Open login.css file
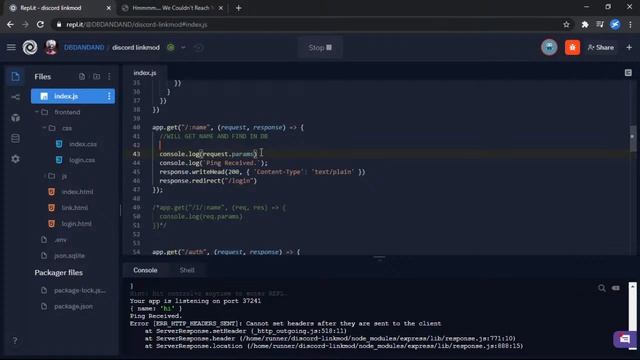640x360 pixels. (82, 160)
